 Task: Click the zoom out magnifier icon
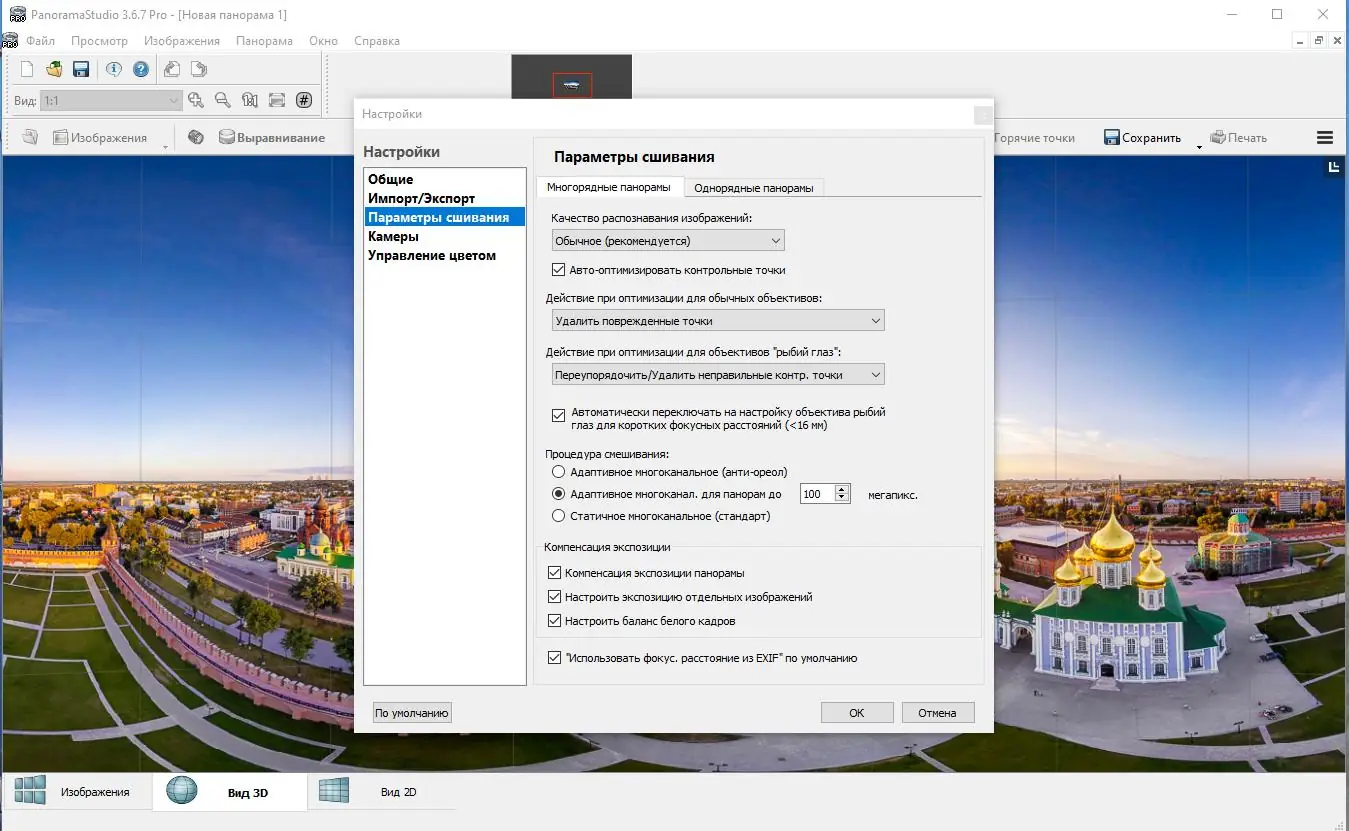click(223, 100)
